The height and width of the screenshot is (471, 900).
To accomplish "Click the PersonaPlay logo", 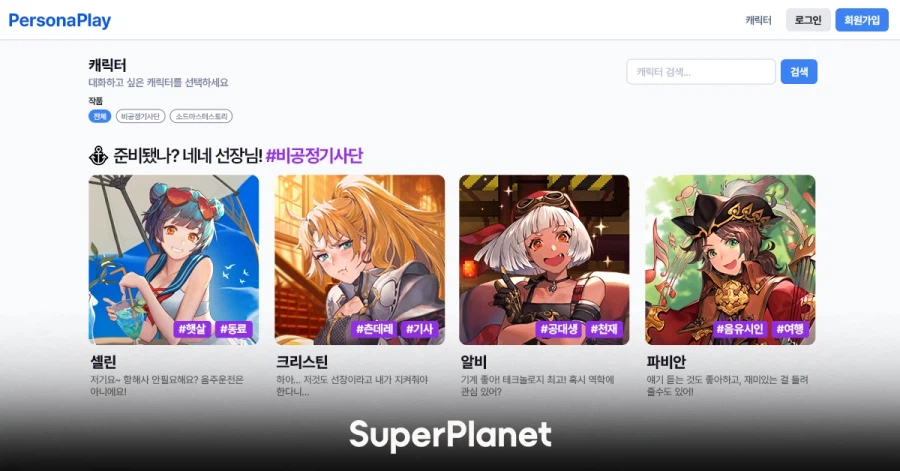I will point(60,21).
